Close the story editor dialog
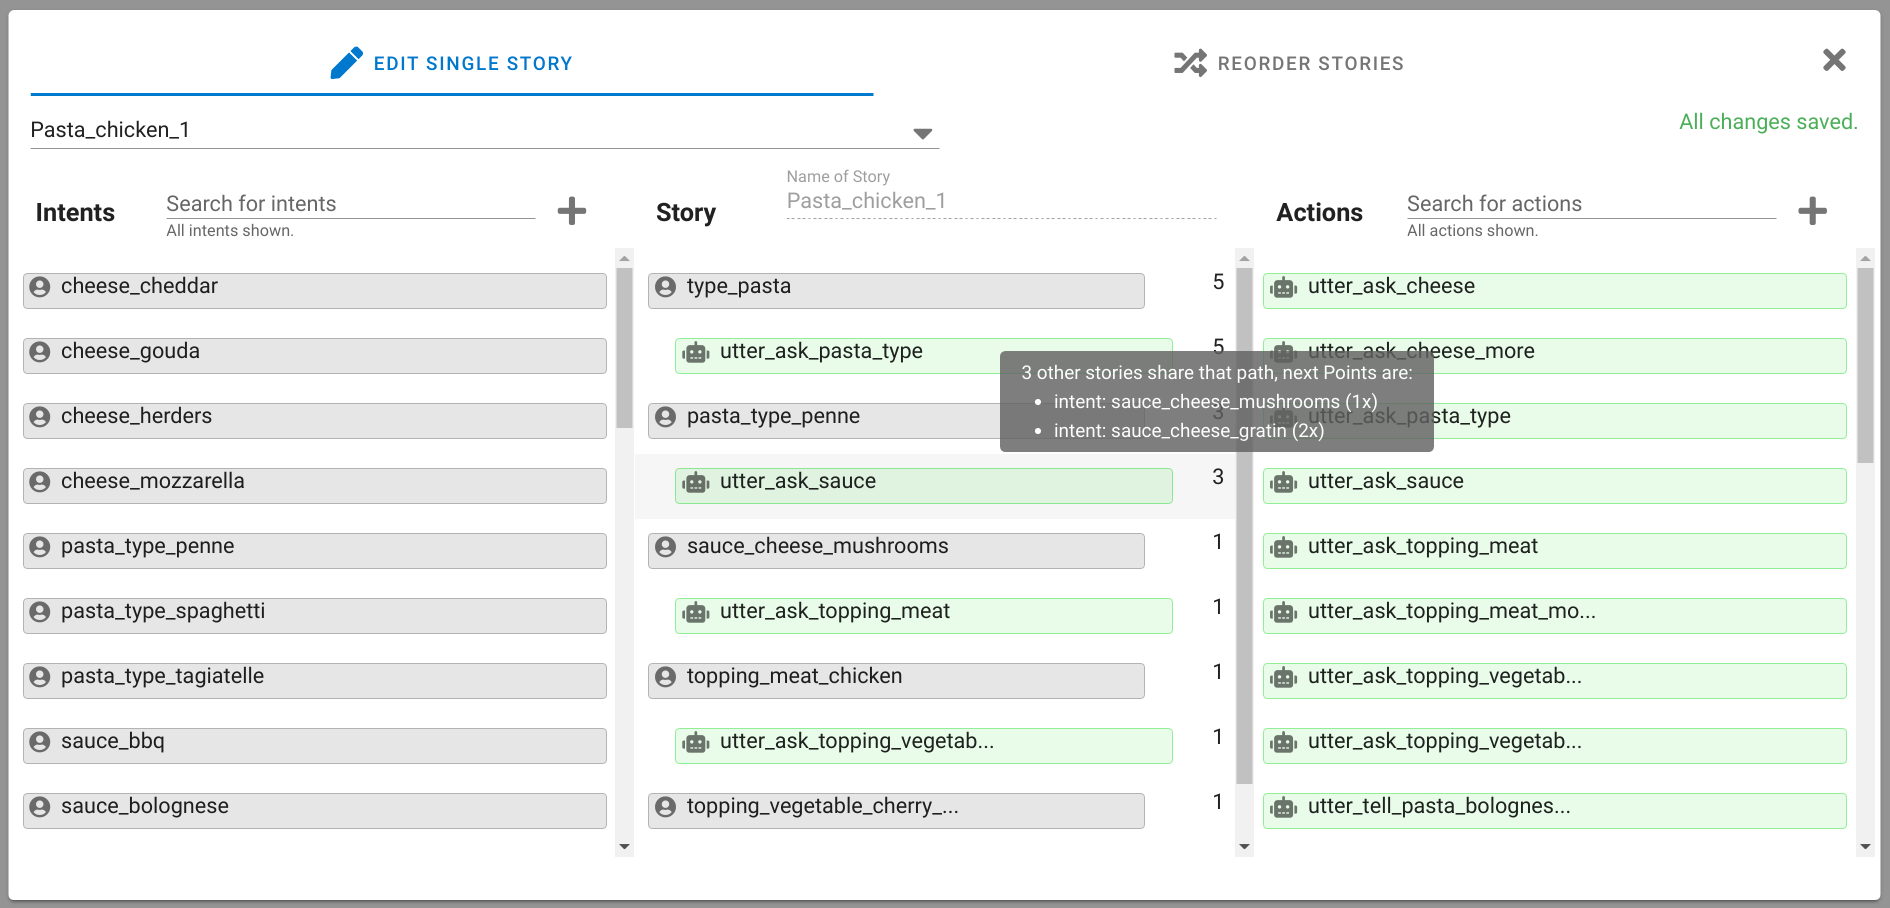This screenshot has width=1890, height=908. 1833,60
